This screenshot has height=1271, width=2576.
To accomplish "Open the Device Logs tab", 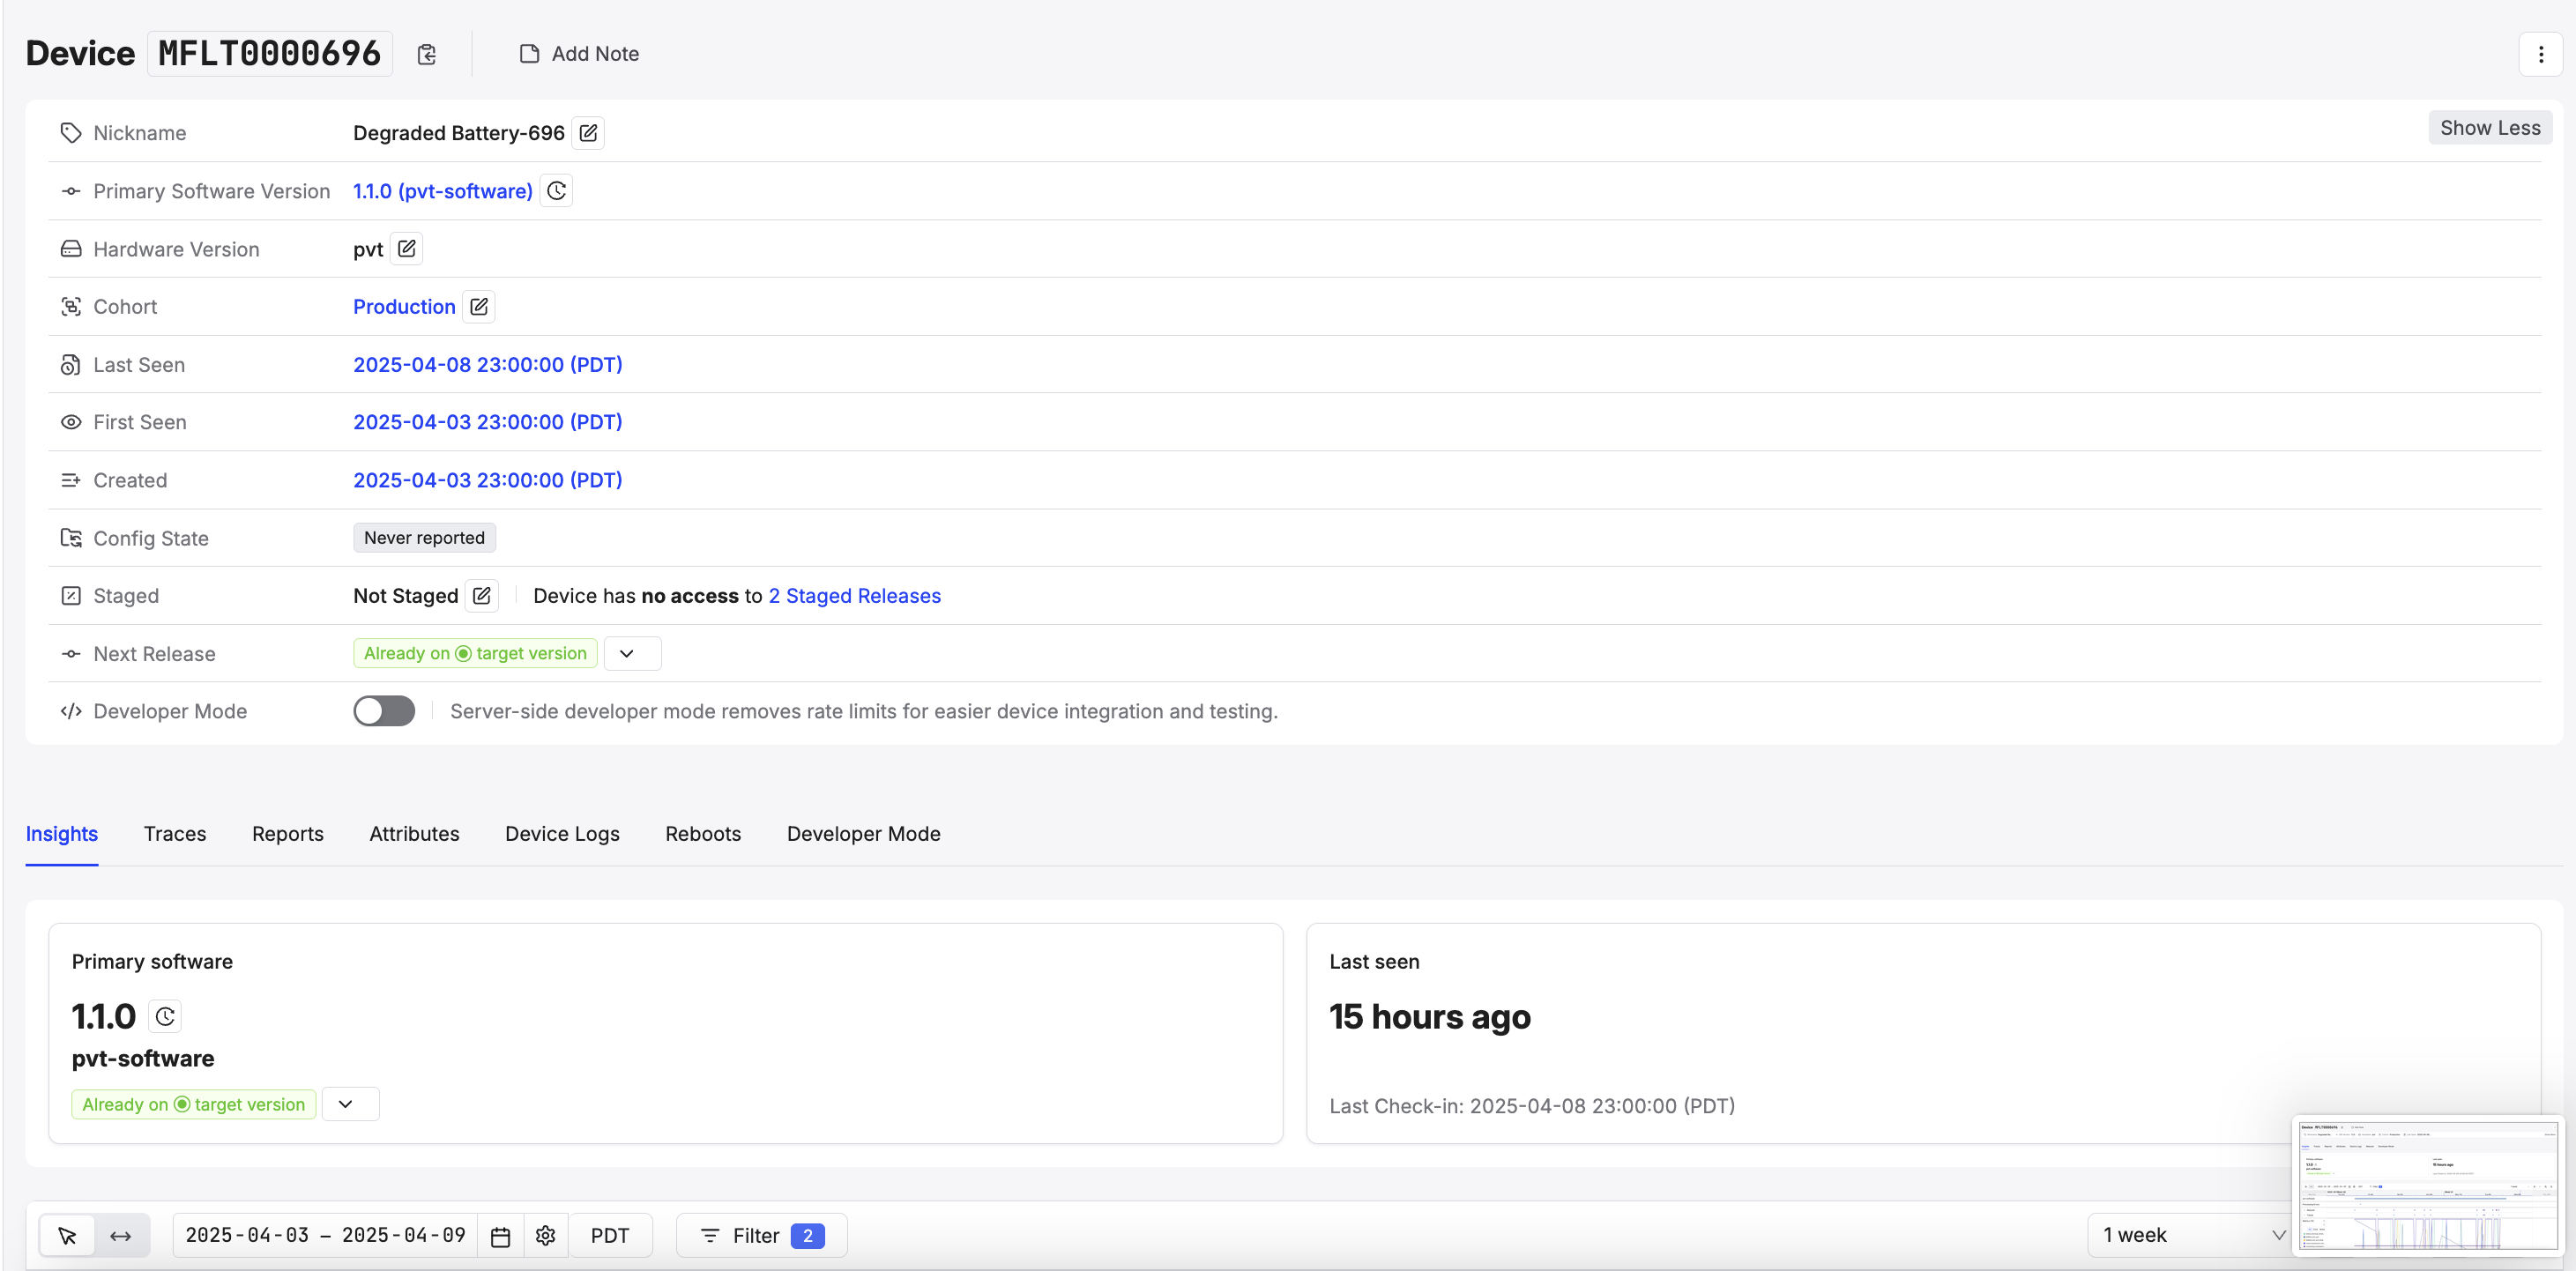I will [562, 834].
